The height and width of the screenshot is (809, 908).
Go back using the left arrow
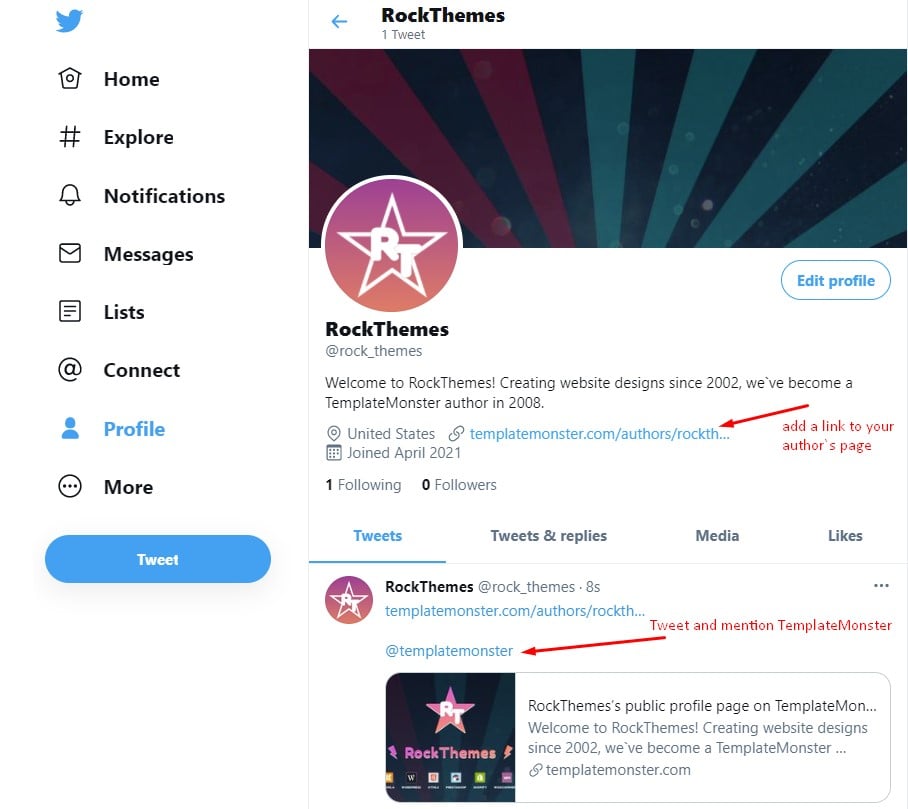[340, 22]
